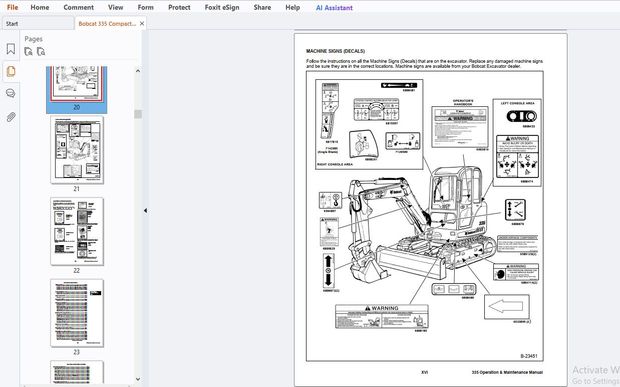Open the Bookmarks panel icon
620x387 pixels.
11,49
